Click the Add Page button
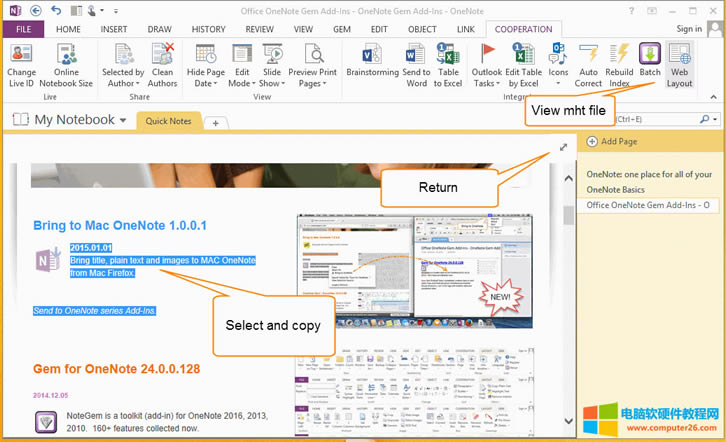This screenshot has width=726, height=442. coord(612,142)
